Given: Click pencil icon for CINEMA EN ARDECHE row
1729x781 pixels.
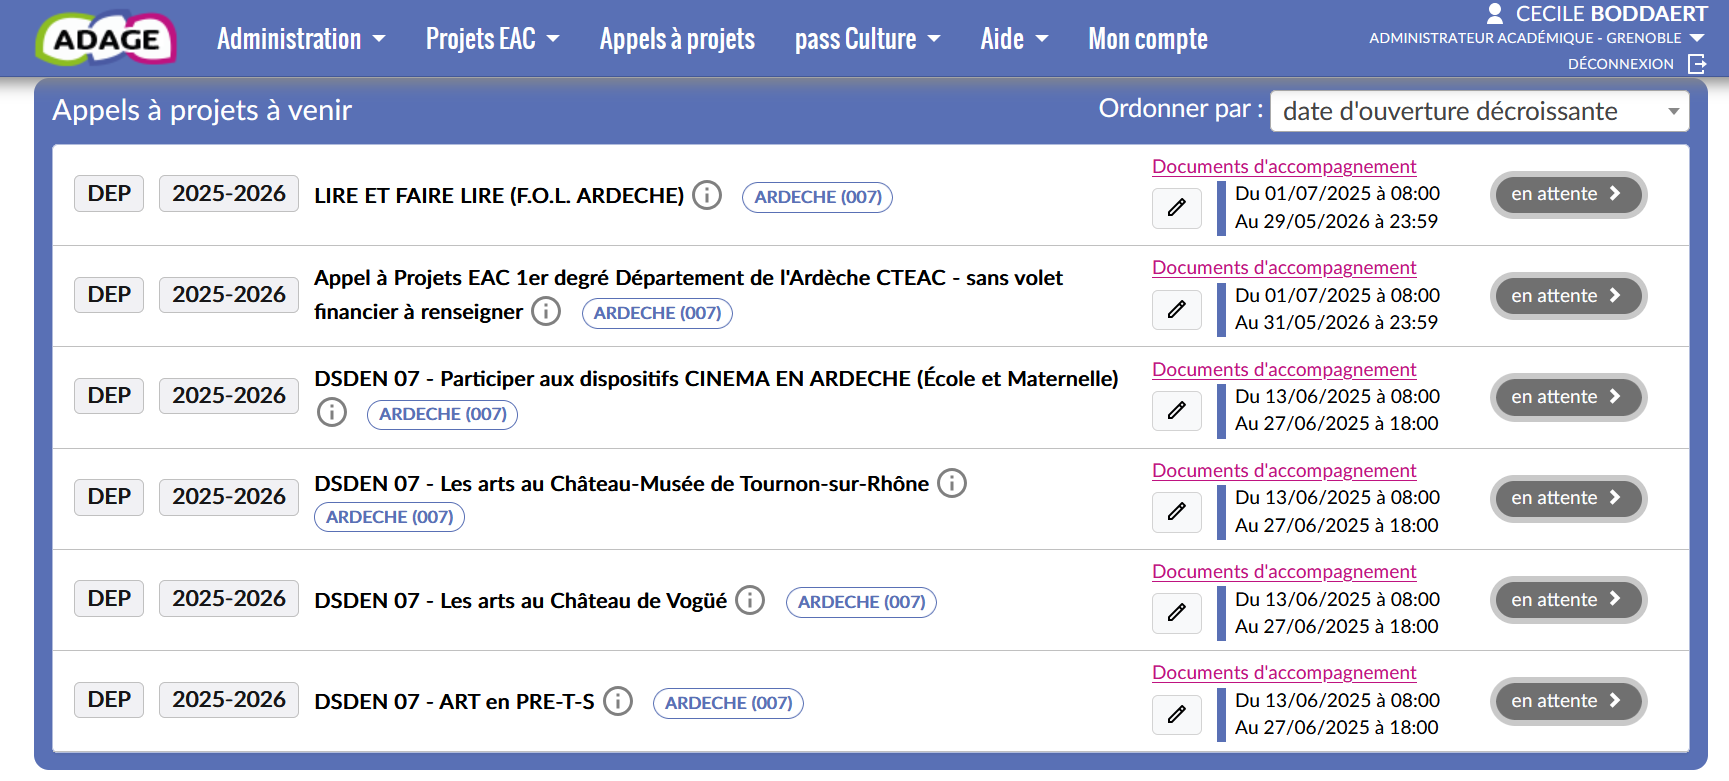Looking at the screenshot, I should pyautogui.click(x=1177, y=411).
